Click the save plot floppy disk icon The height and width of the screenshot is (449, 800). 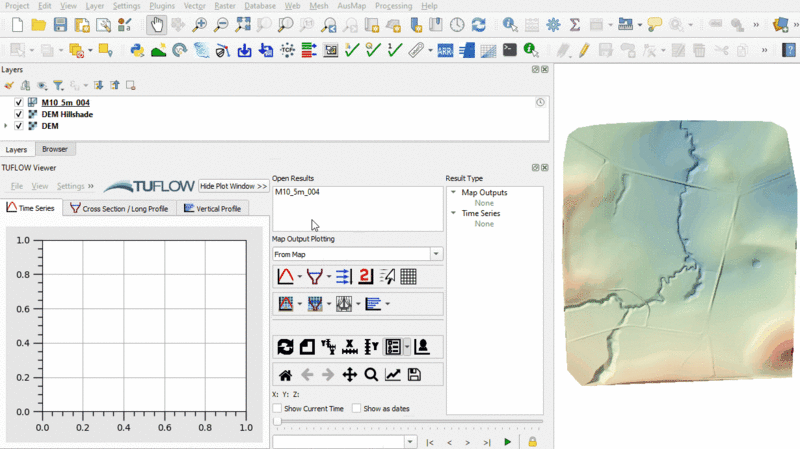[x=414, y=375]
